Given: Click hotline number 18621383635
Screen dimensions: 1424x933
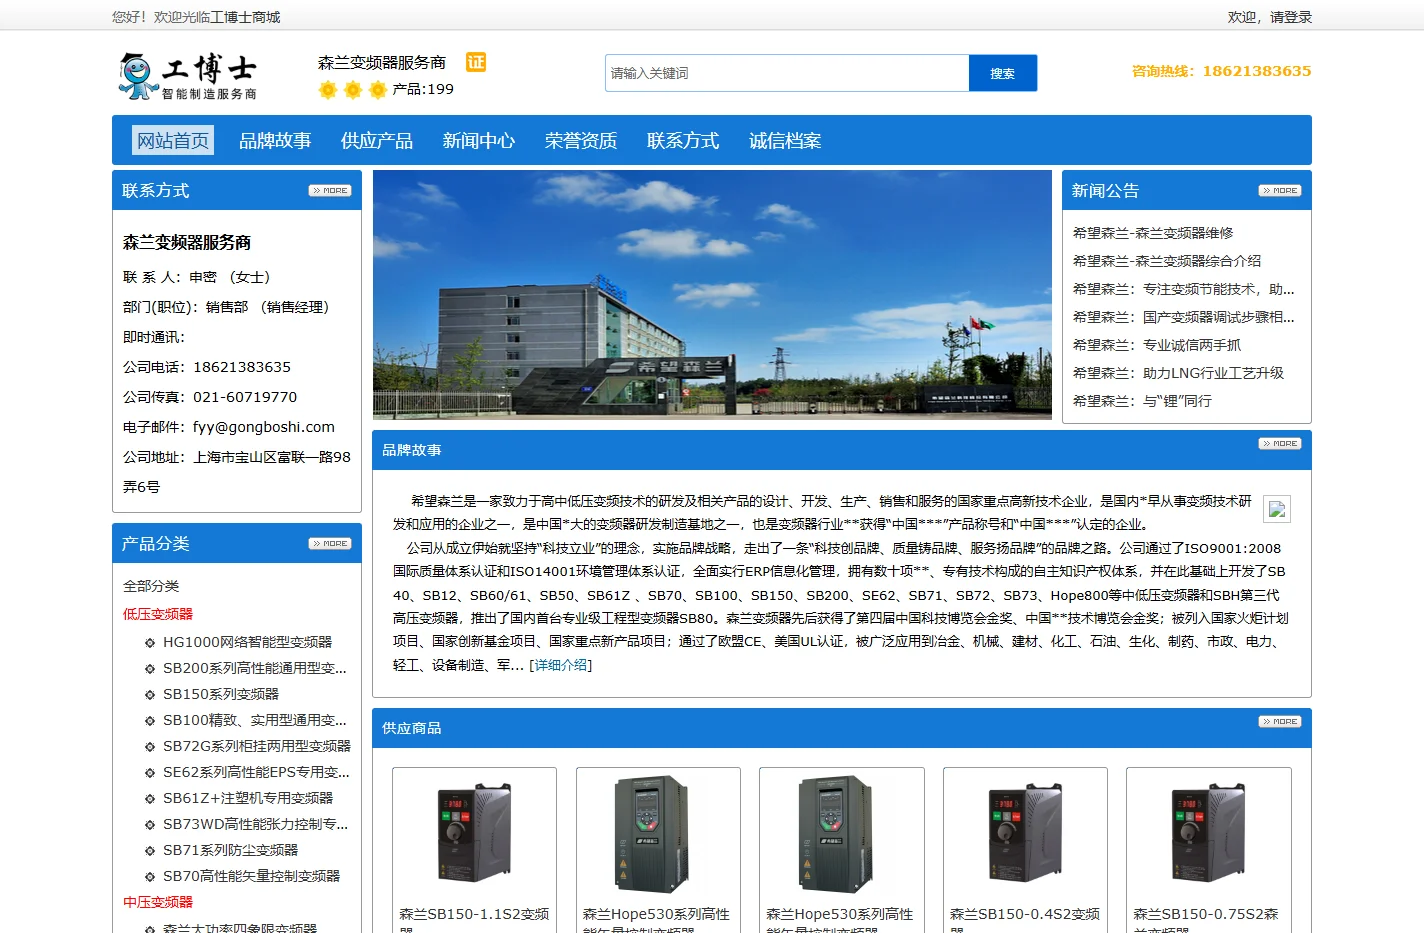Looking at the screenshot, I should (x=1256, y=71).
